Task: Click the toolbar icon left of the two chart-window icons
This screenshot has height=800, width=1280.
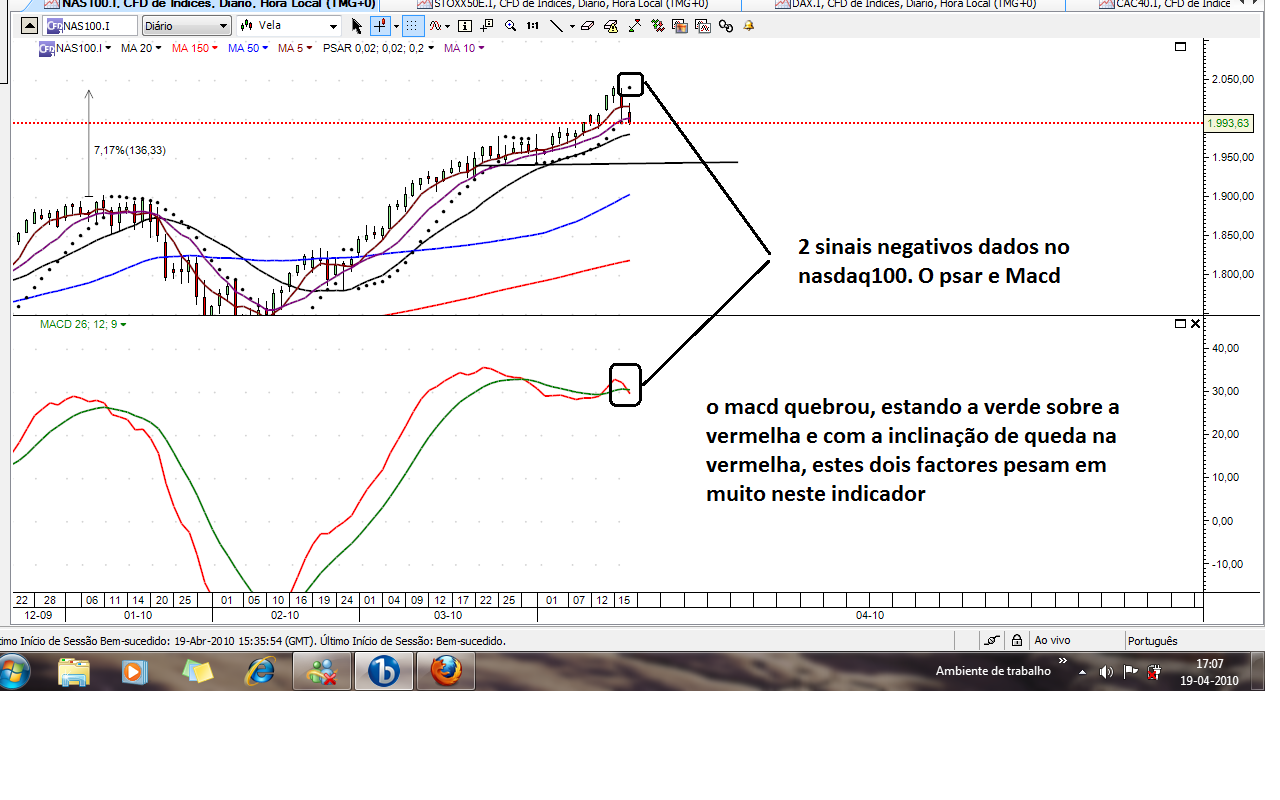Action: (x=658, y=26)
